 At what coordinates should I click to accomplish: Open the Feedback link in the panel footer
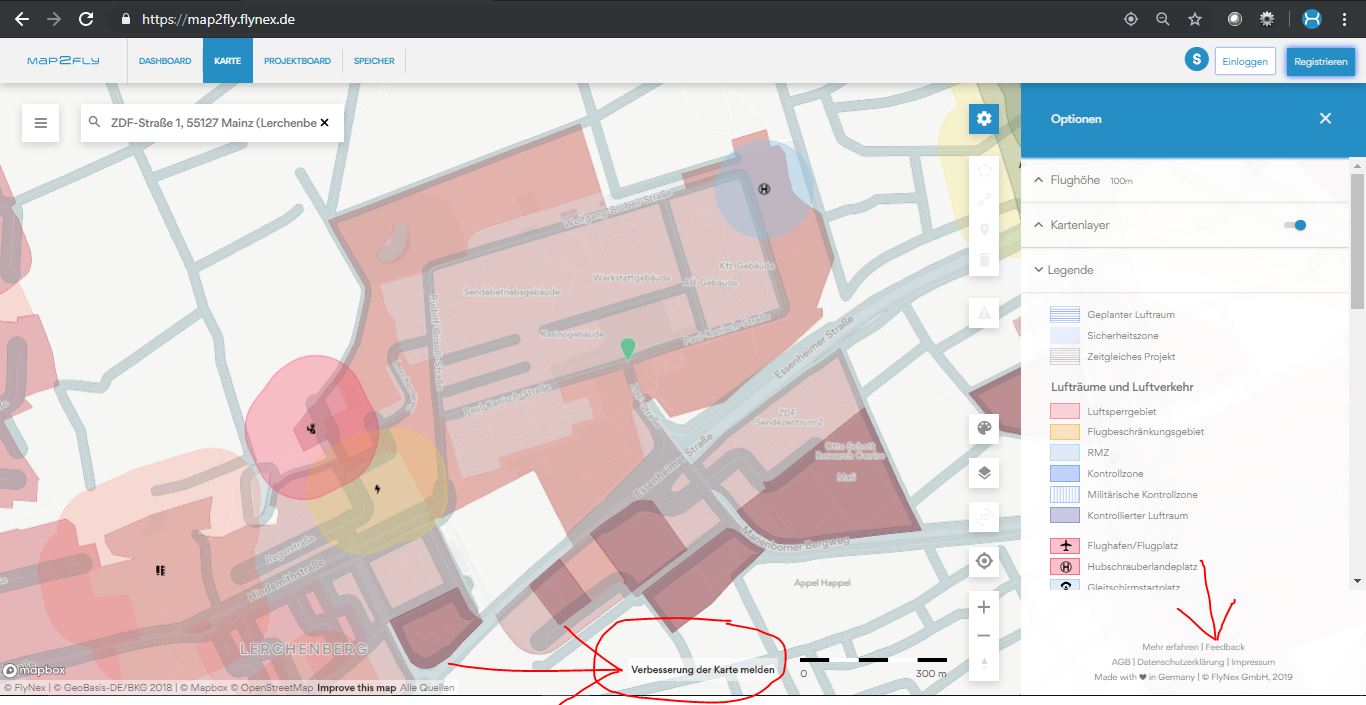(x=1222, y=646)
